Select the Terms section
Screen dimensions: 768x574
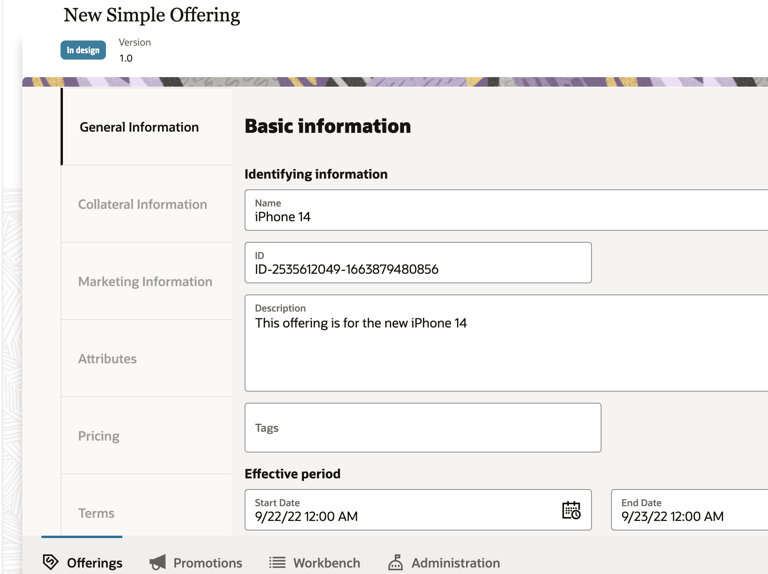pyautogui.click(x=96, y=513)
